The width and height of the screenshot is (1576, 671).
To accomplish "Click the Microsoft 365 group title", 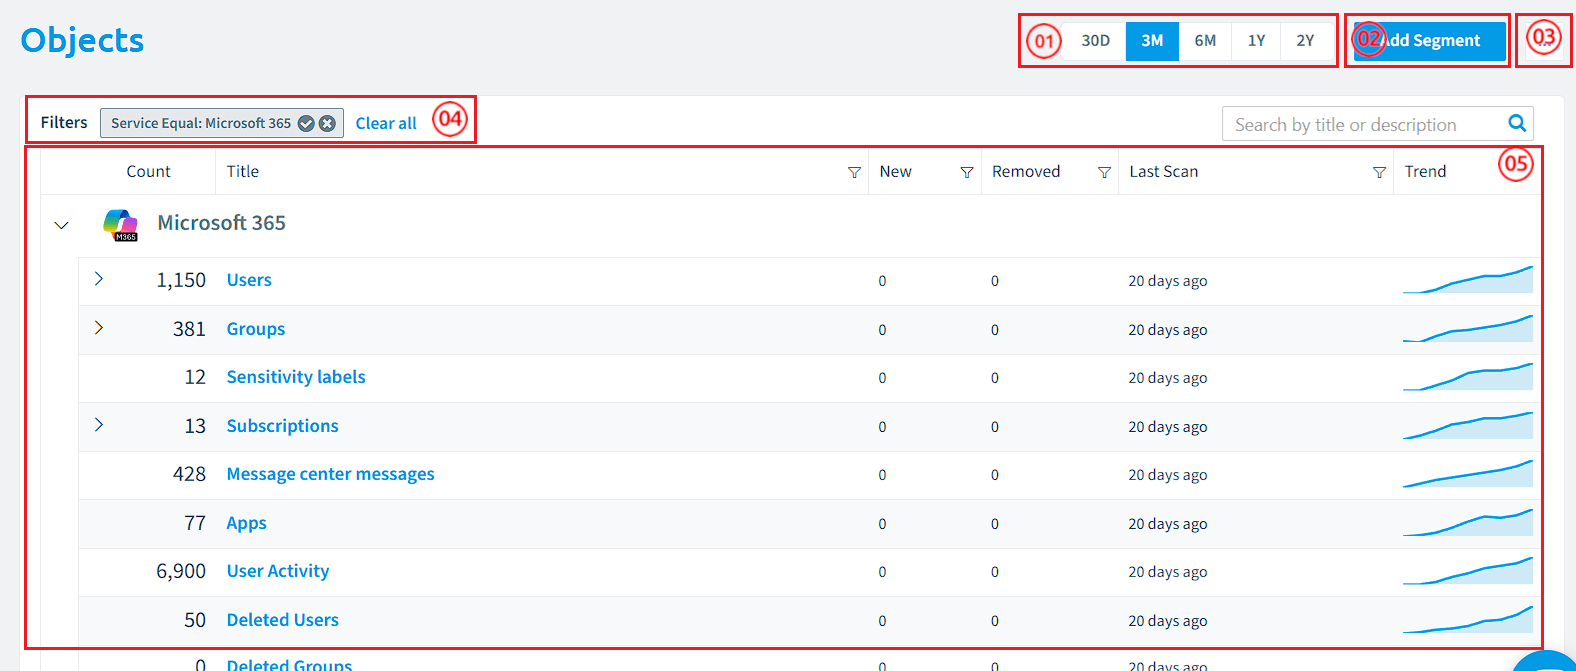I will click(221, 223).
